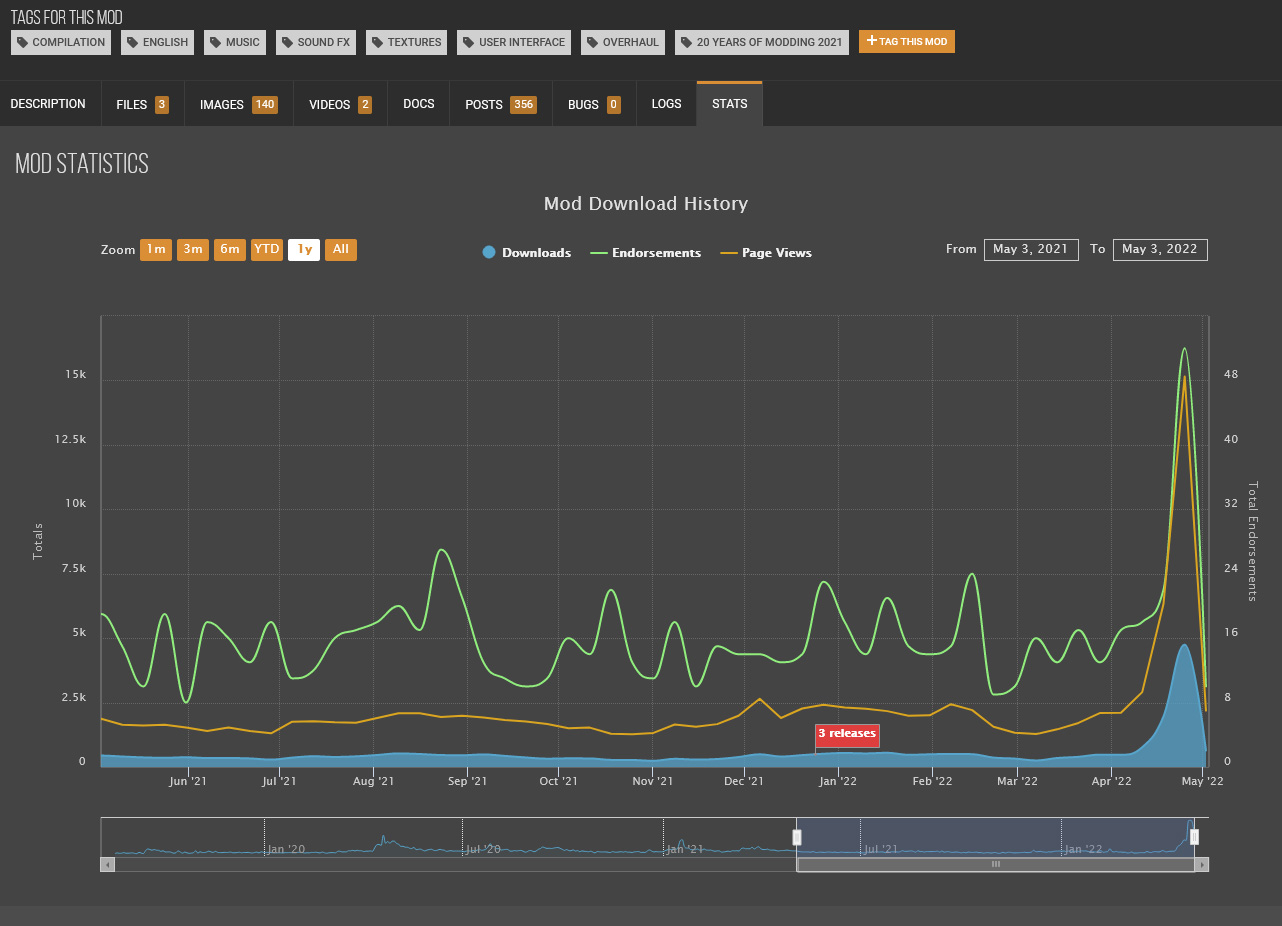Toggle the Endorsements series in legend
Screen dimensions: 1282x926
click(646, 253)
